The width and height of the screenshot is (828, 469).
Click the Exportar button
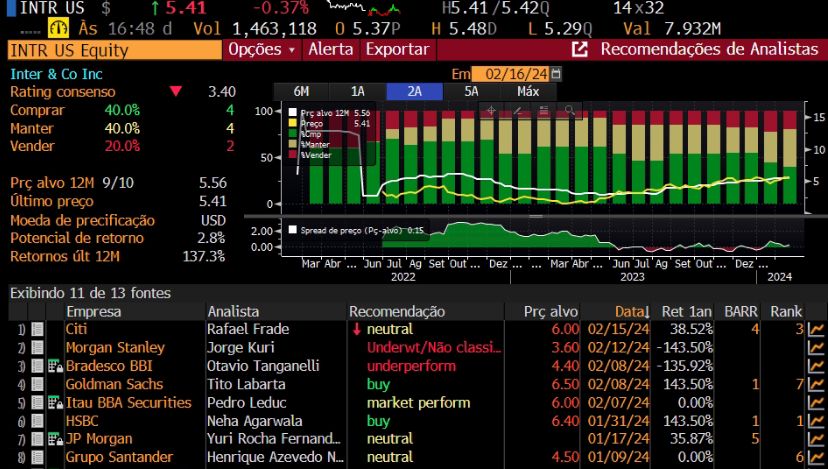(397, 49)
